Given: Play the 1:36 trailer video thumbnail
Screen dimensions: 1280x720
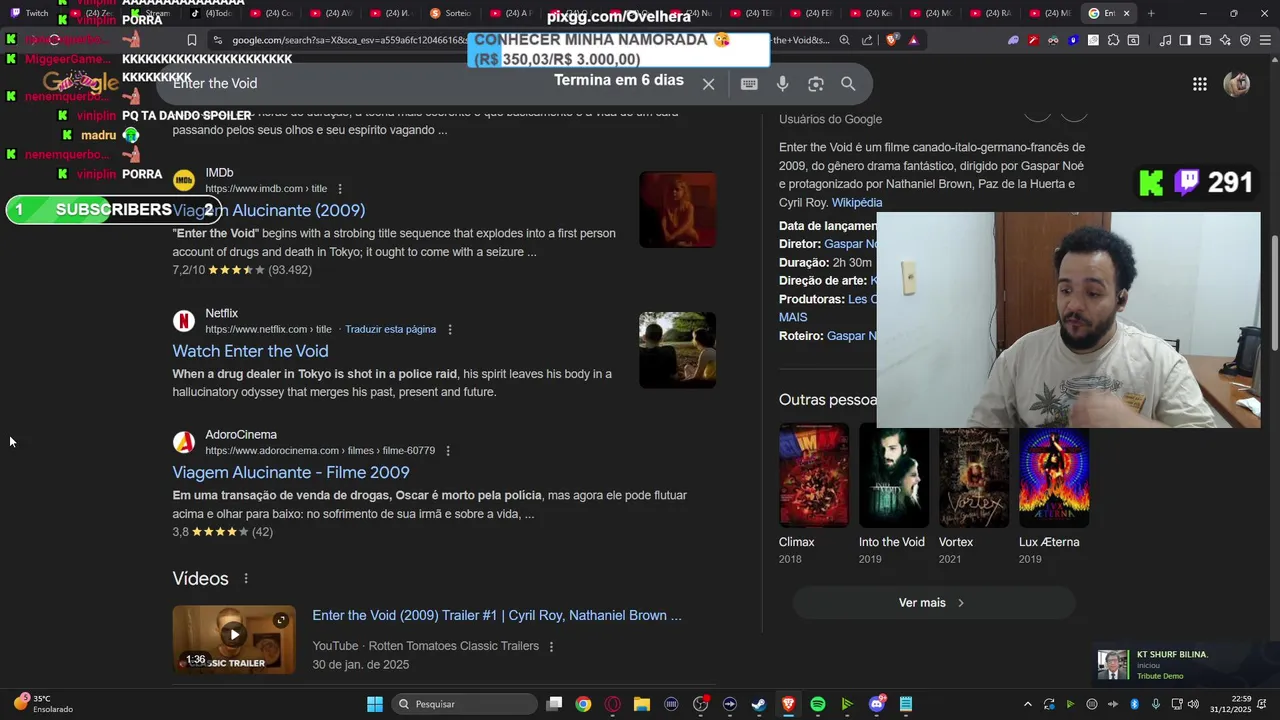Looking at the screenshot, I should pos(234,639).
